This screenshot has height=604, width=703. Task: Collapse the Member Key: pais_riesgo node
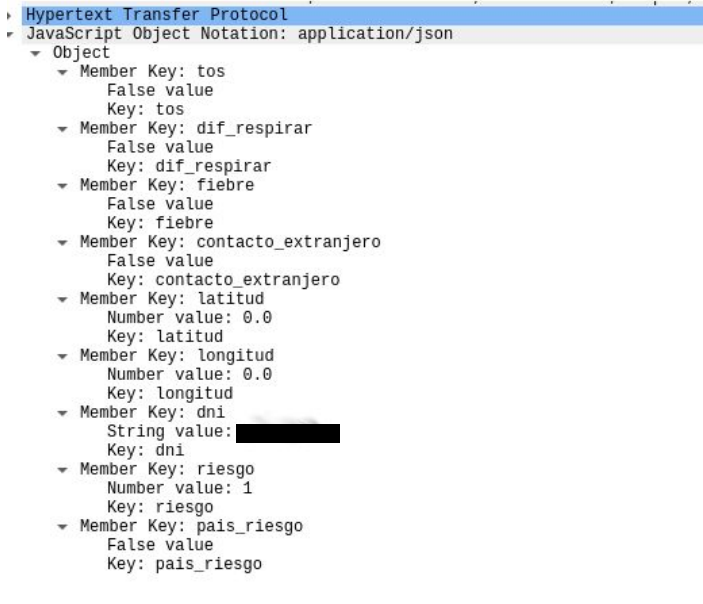pos(62,527)
